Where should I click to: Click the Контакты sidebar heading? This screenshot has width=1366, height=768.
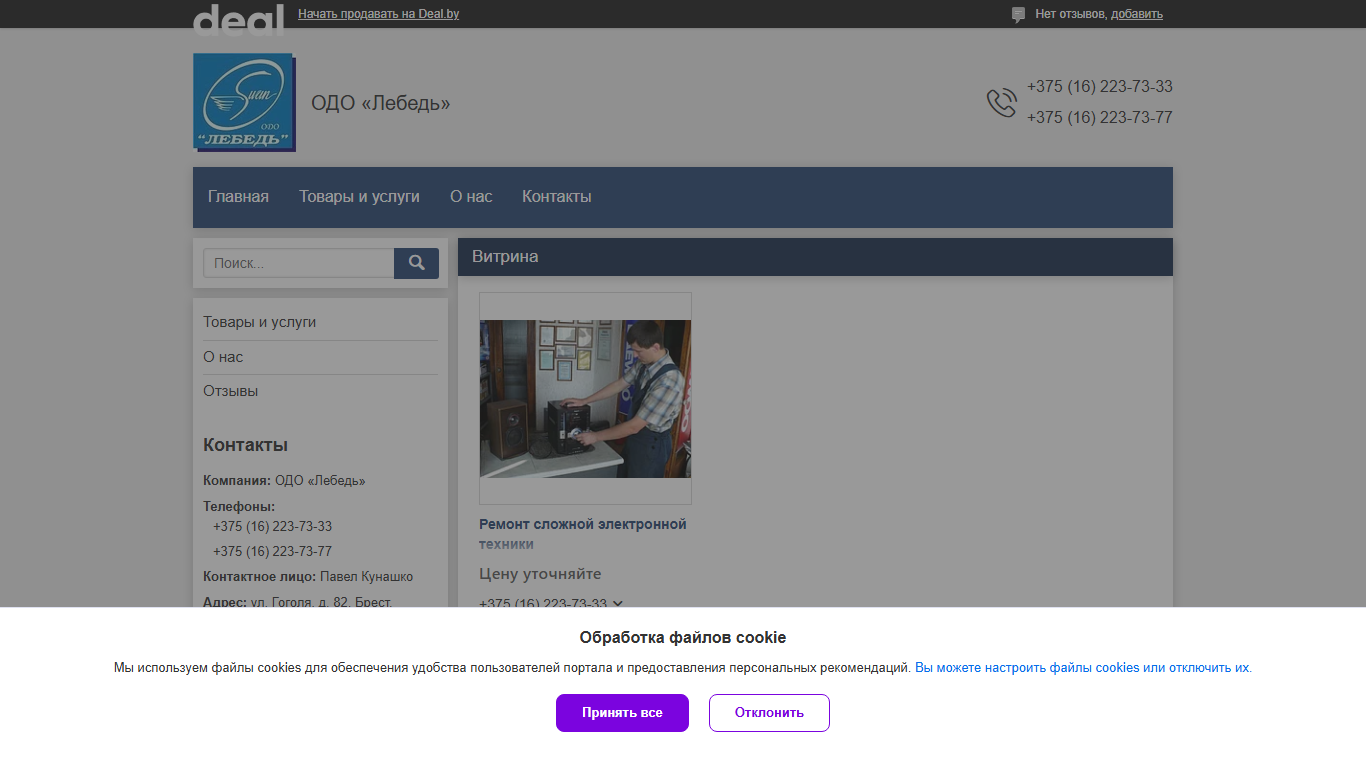coord(245,445)
